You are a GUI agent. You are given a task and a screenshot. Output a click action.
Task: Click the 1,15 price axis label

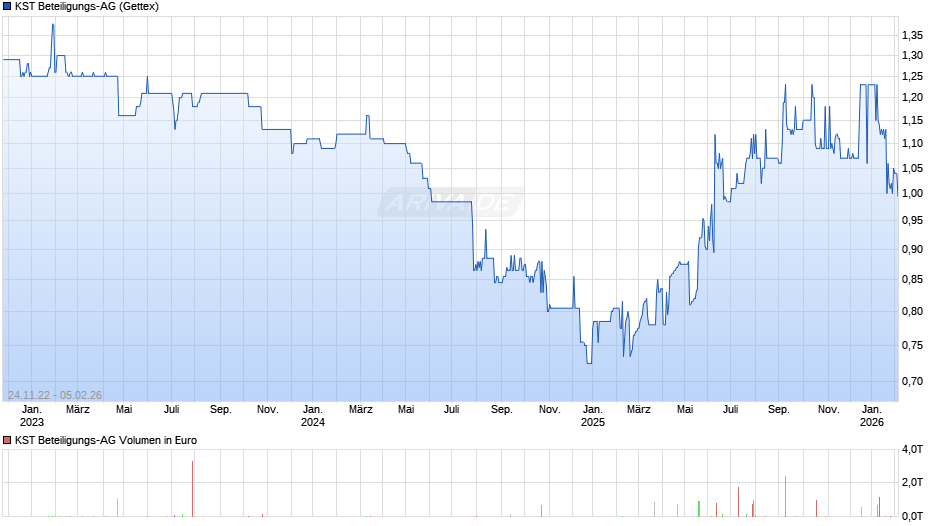pyautogui.click(x=912, y=121)
